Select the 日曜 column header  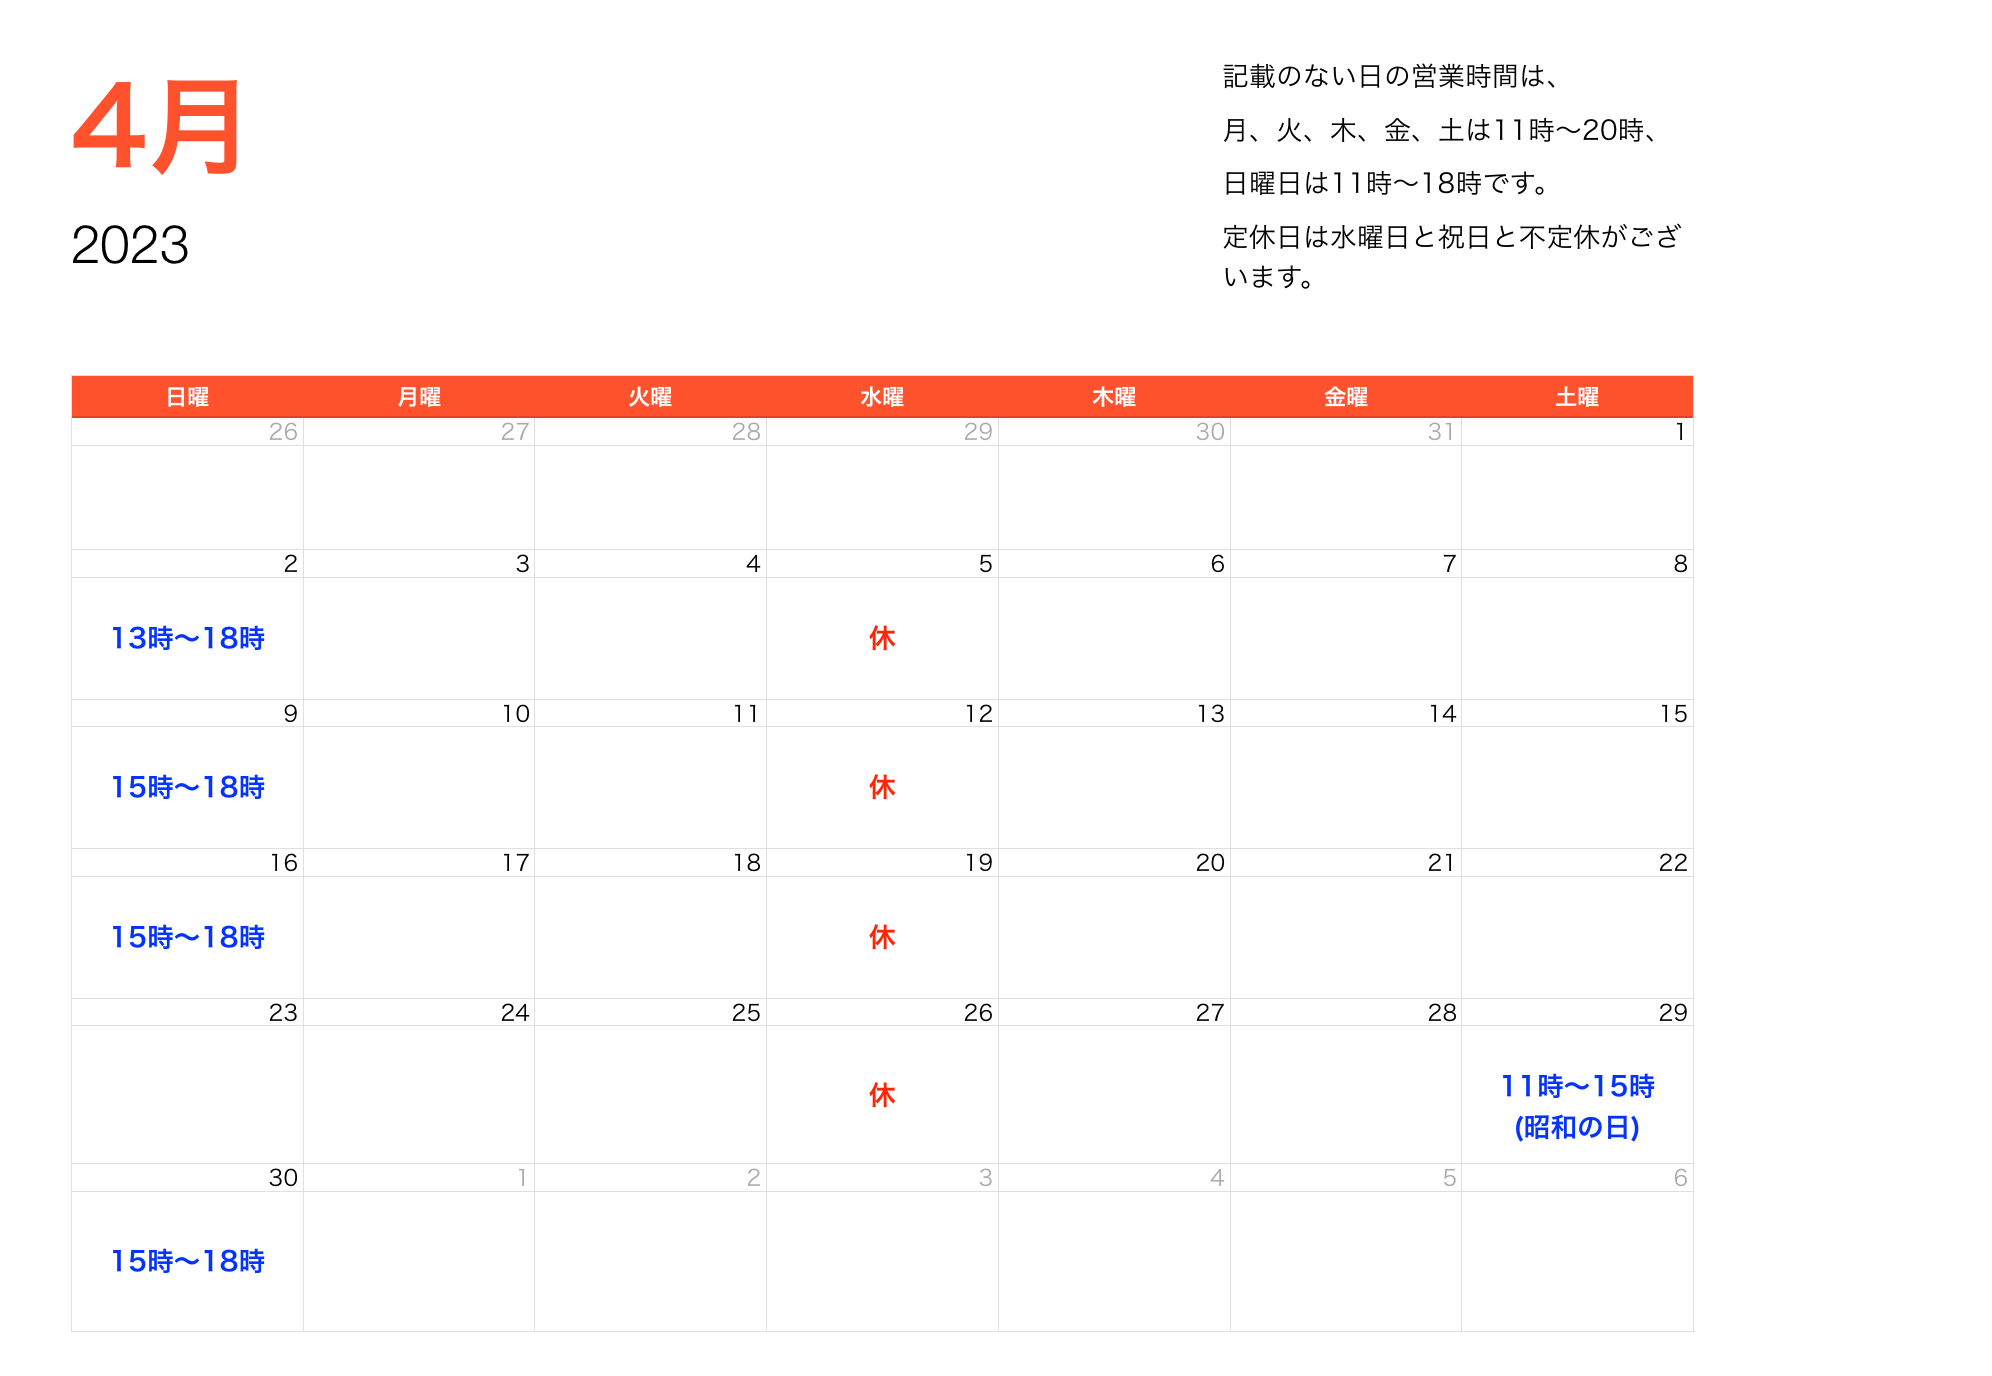point(187,397)
